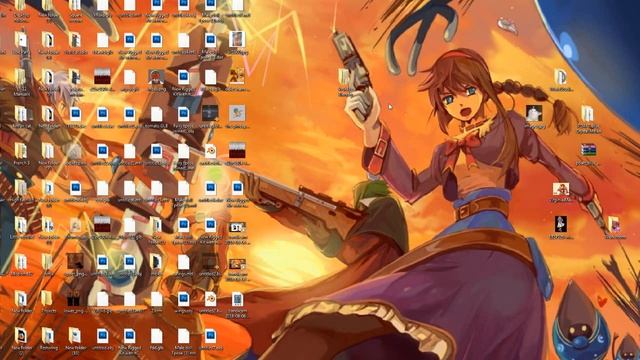Select the wingsubj Photoshop file
The image size is (640, 360).
[183, 299]
